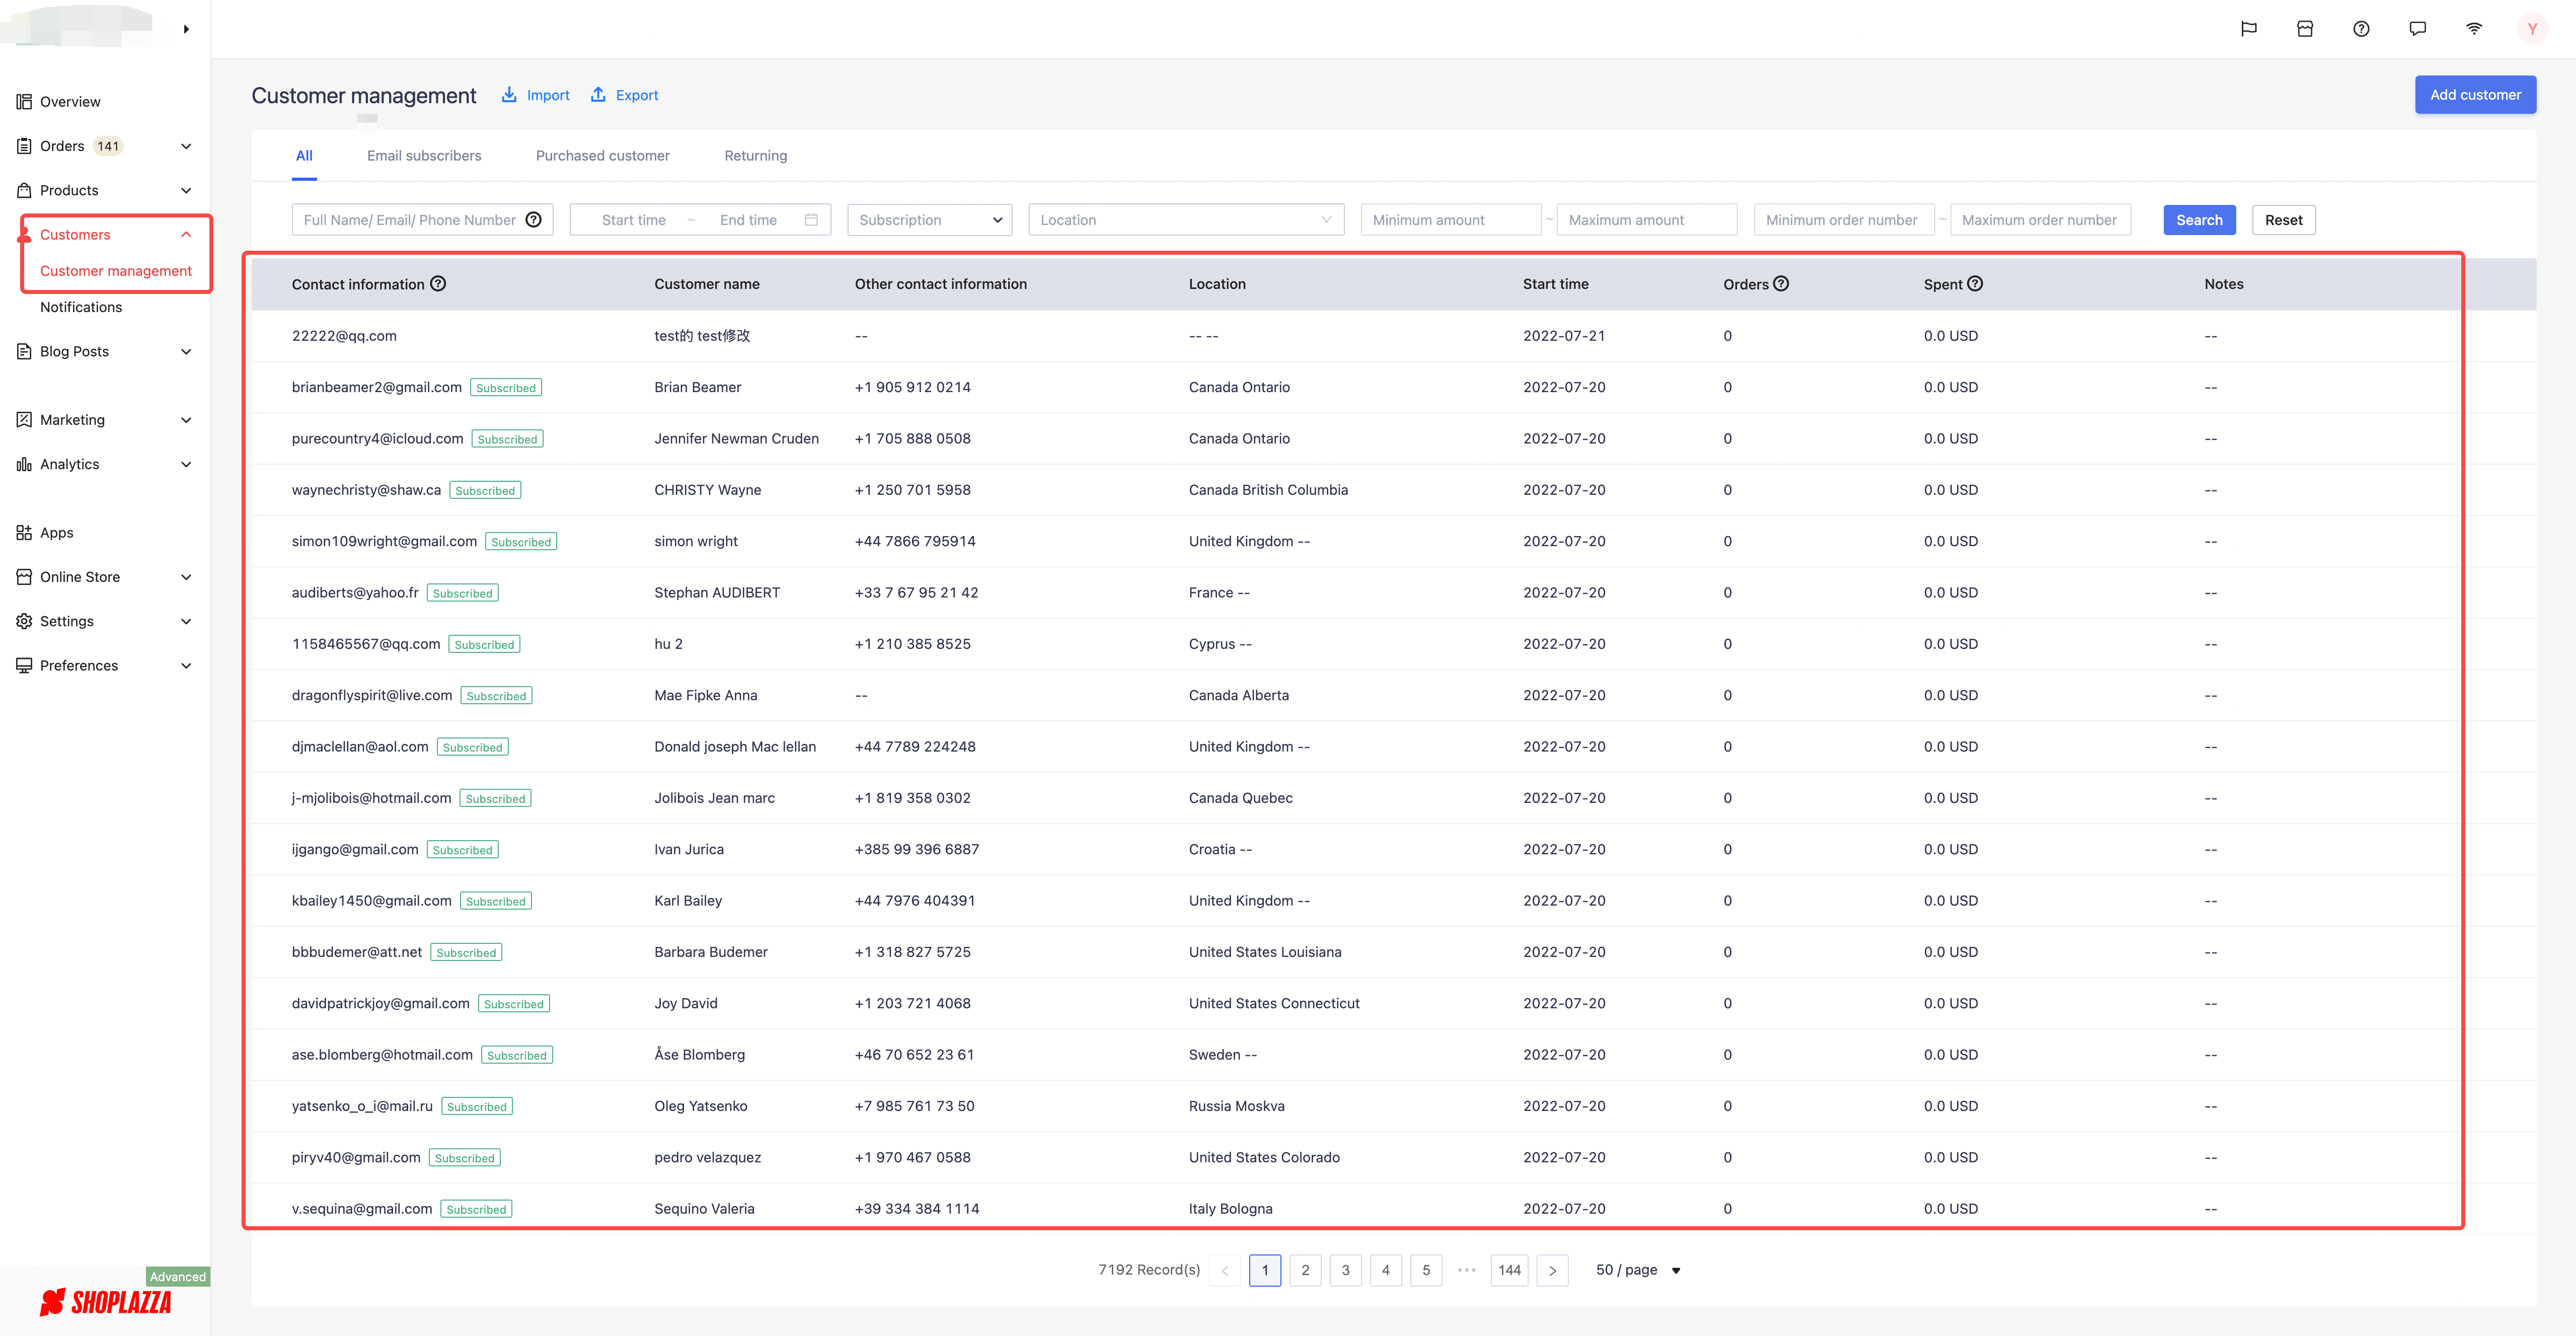Open the user avatar Y
This screenshot has width=2576, height=1336.
tap(2531, 29)
